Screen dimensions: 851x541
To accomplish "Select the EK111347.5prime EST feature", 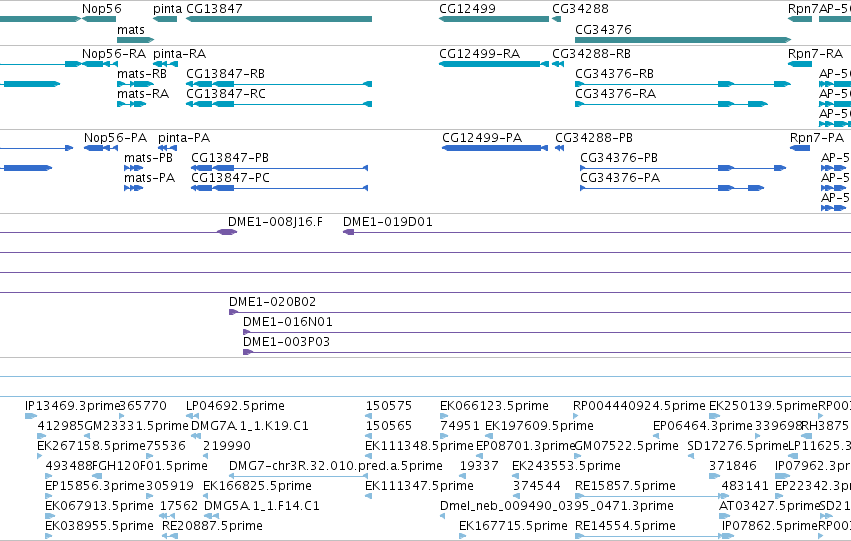I will click(x=369, y=496).
